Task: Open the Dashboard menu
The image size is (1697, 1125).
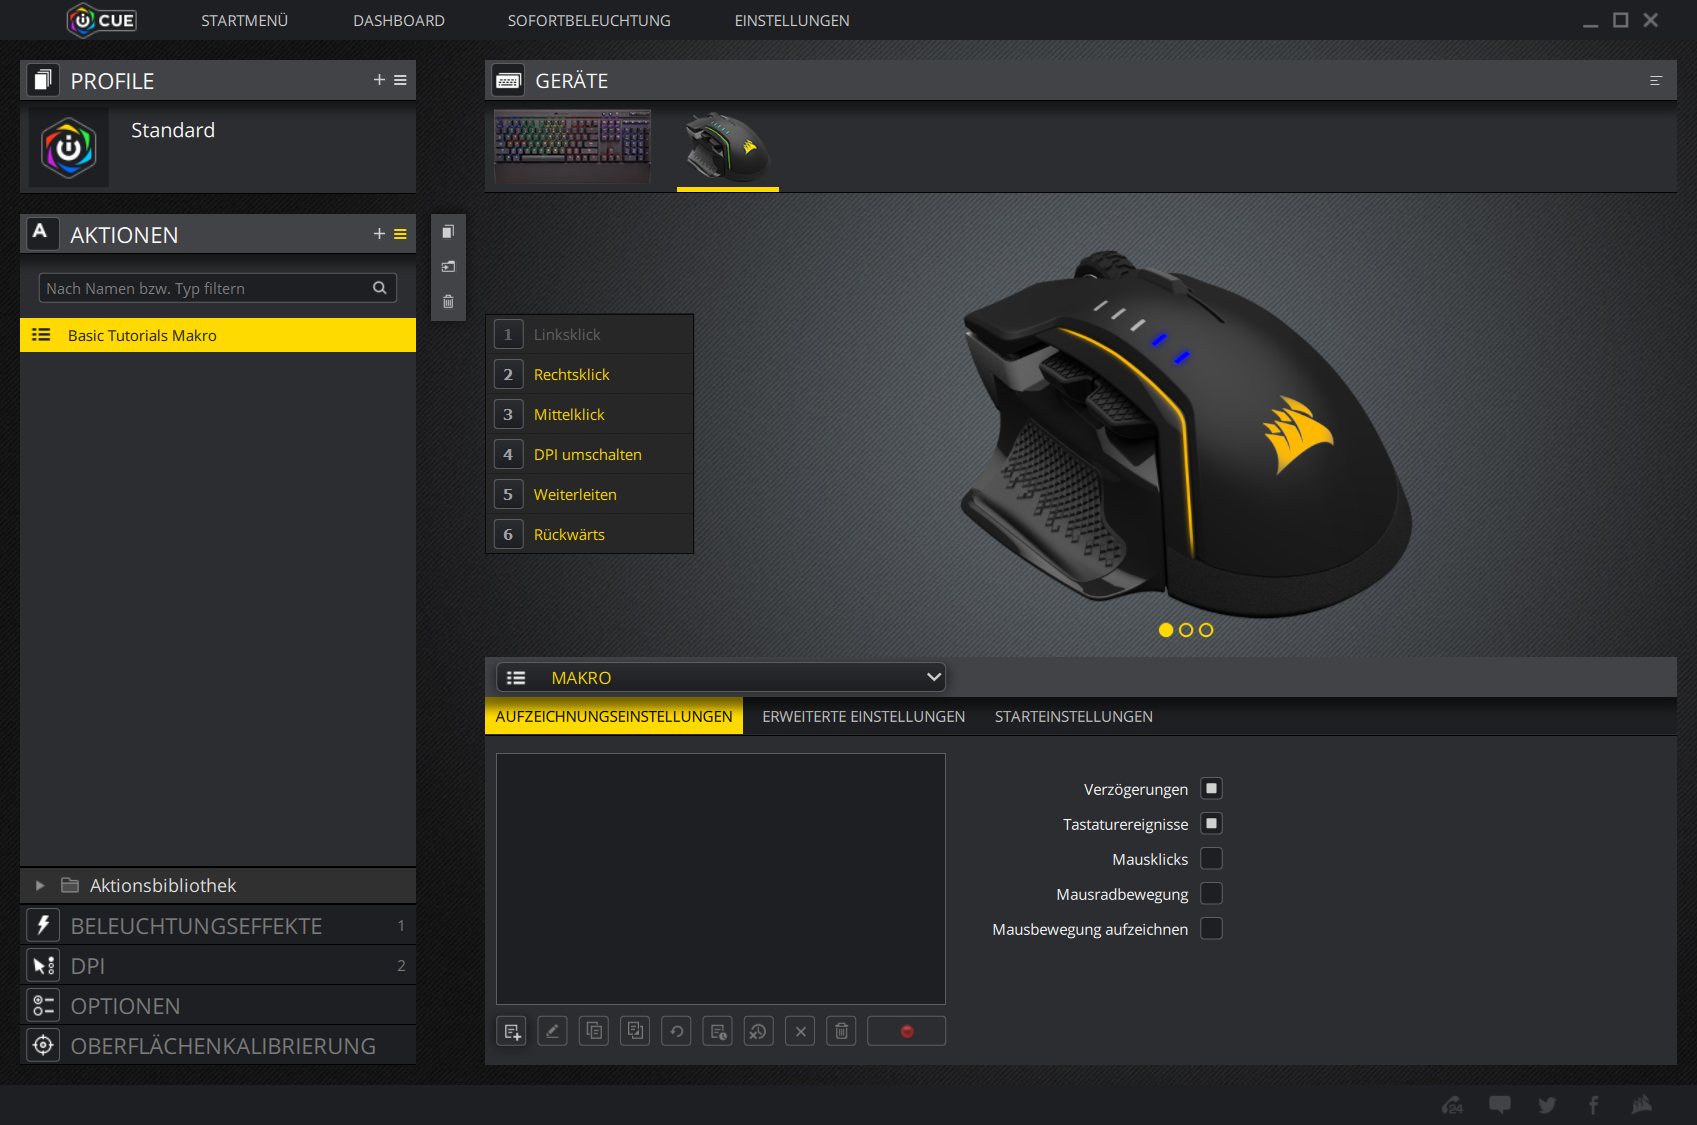Action: click(398, 21)
